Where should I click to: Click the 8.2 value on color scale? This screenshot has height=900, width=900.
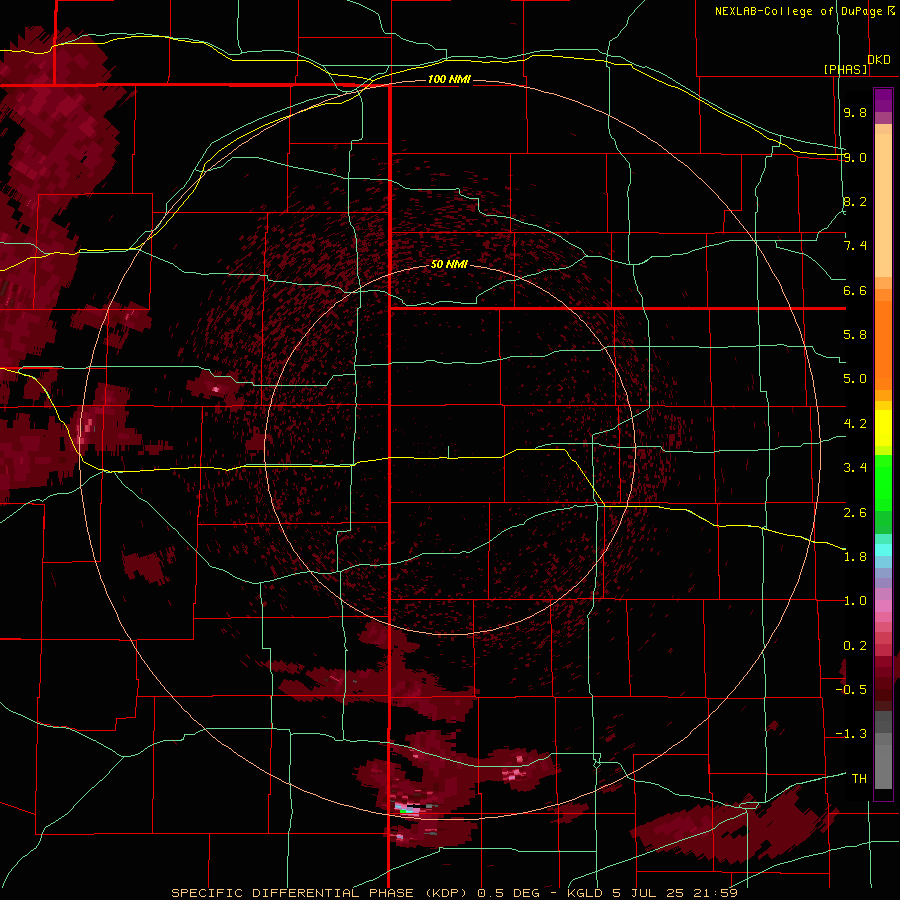point(855,201)
